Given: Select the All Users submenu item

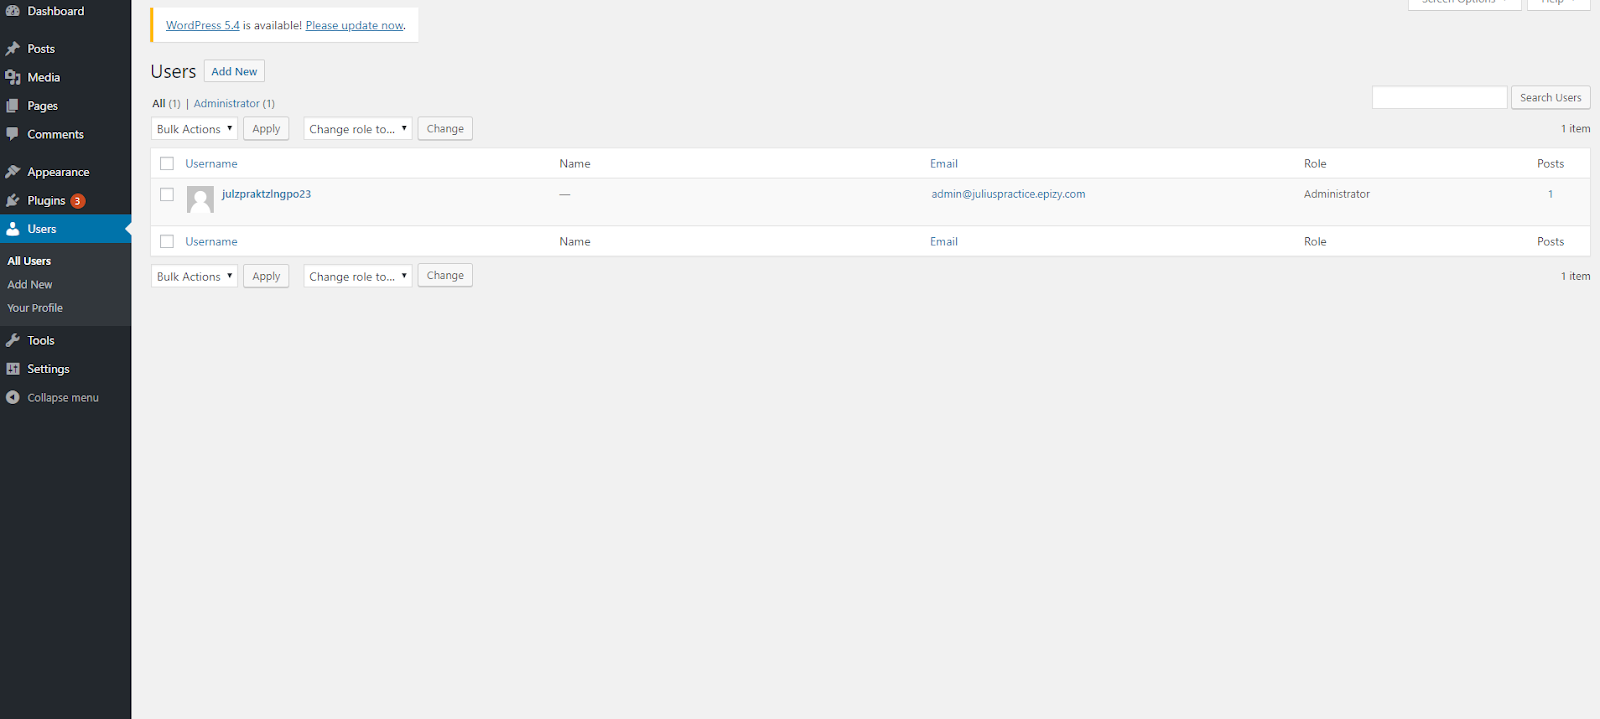Looking at the screenshot, I should (29, 261).
